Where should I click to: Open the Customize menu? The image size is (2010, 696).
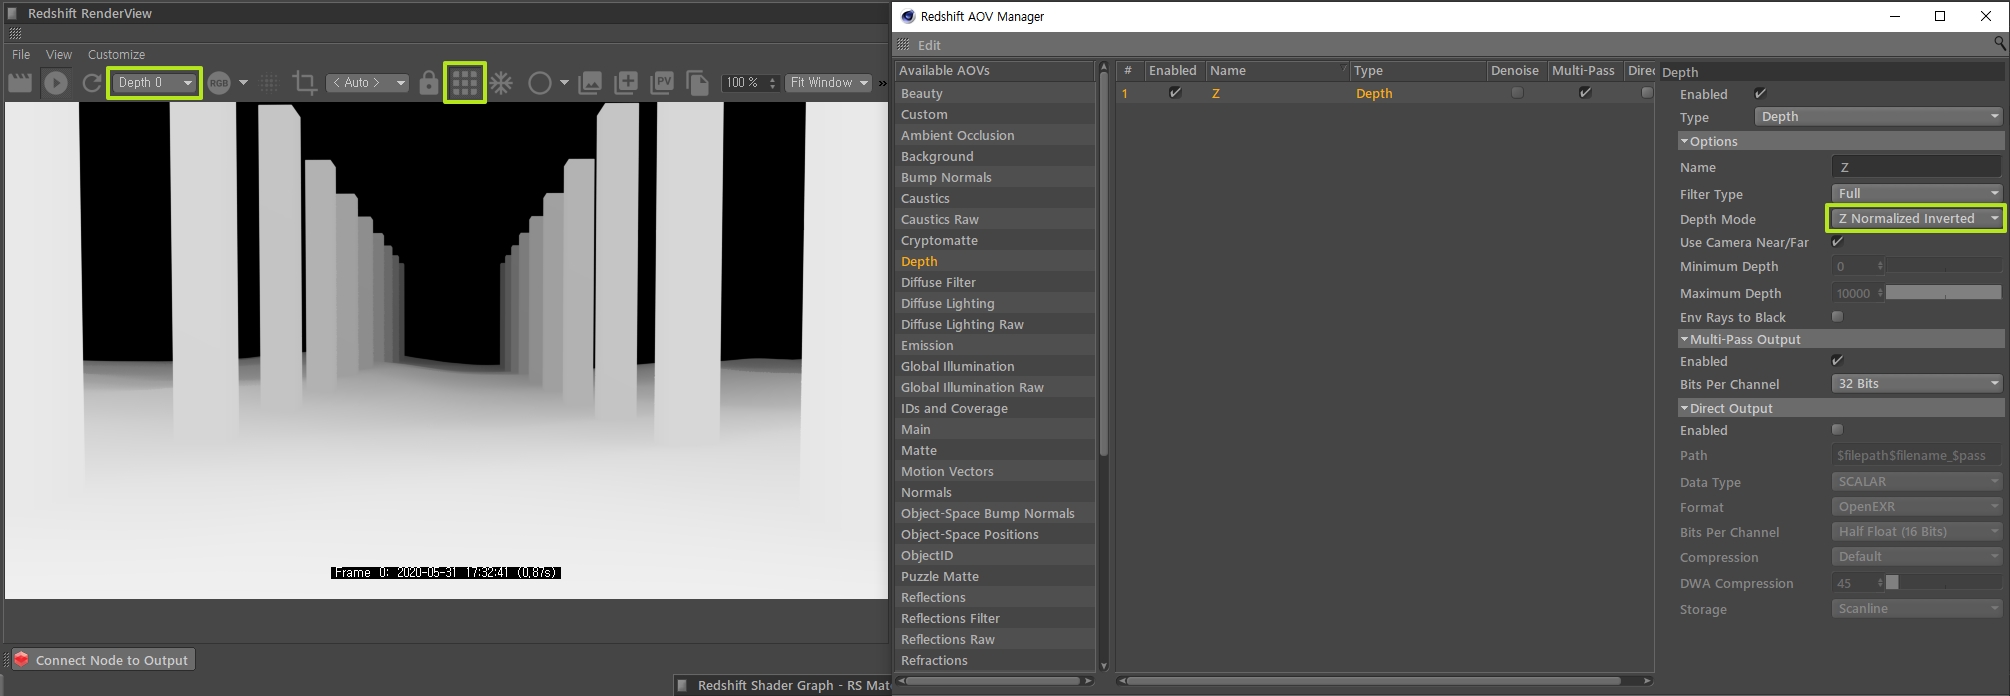coord(116,55)
